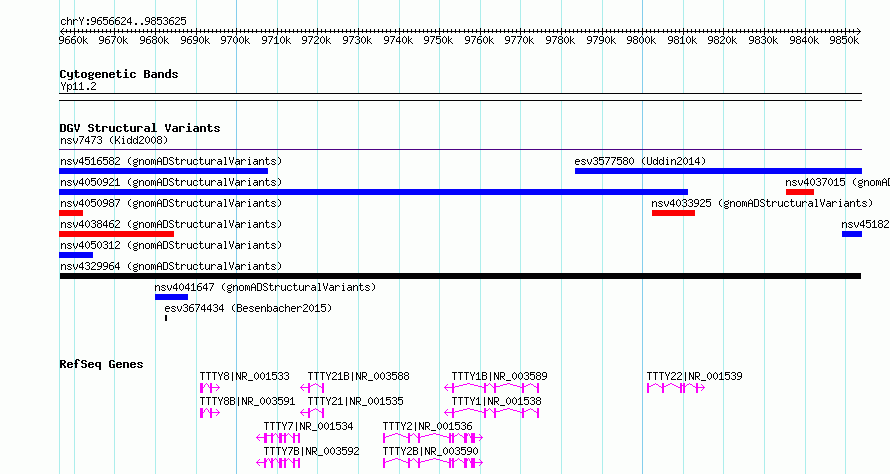Open TTTY2B|NR_003590 gene label
This screenshot has height=474, width=890.
[430, 451]
